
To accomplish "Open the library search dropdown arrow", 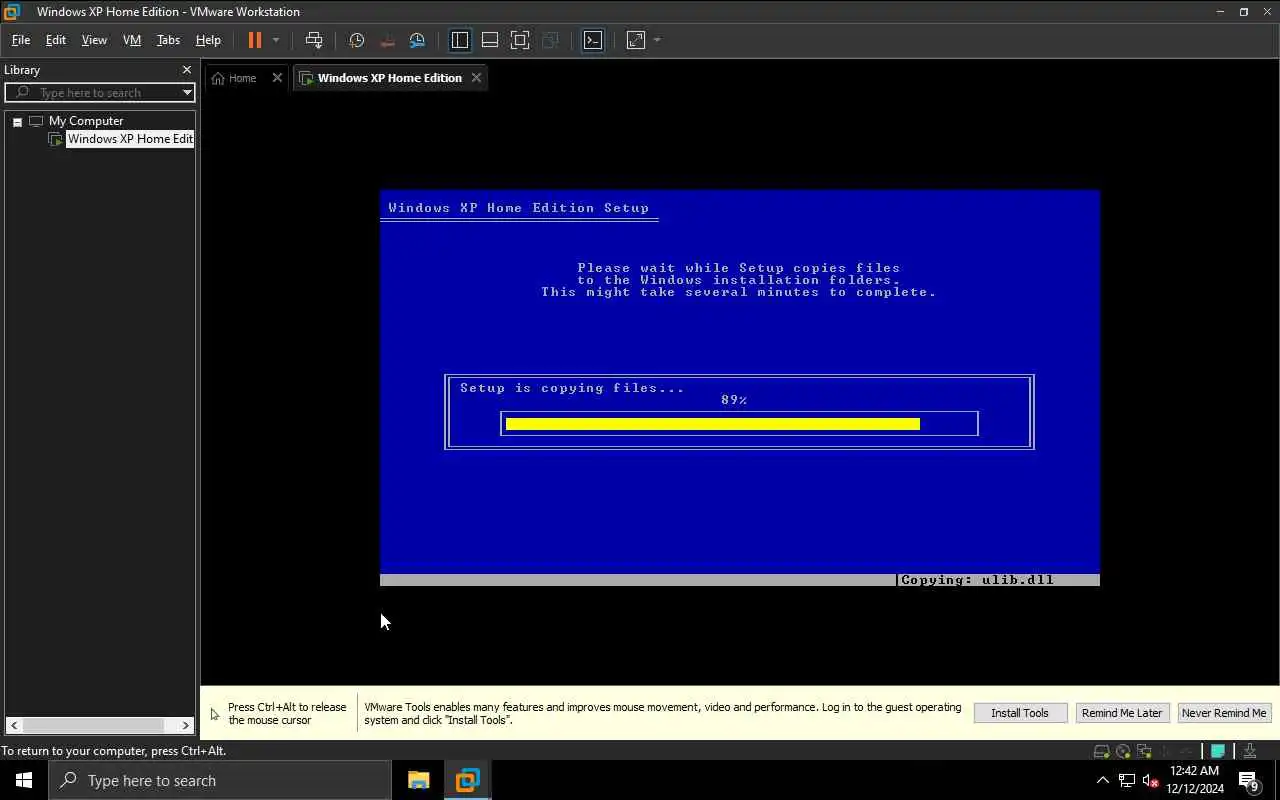I will (x=187, y=92).
